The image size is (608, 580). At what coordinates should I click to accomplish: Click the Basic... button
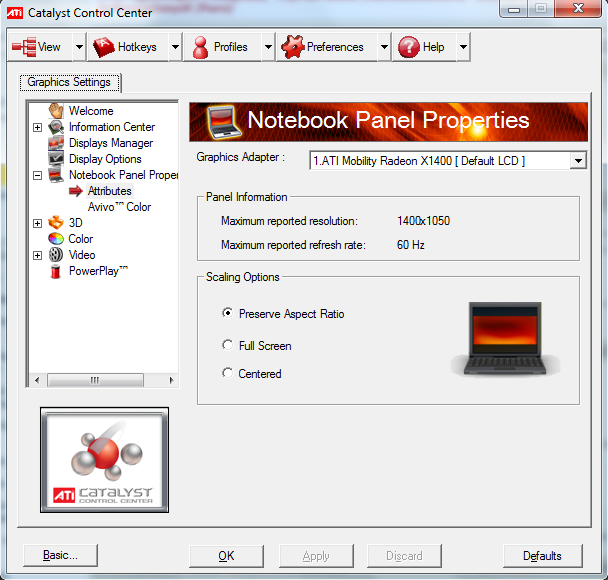(x=60, y=555)
